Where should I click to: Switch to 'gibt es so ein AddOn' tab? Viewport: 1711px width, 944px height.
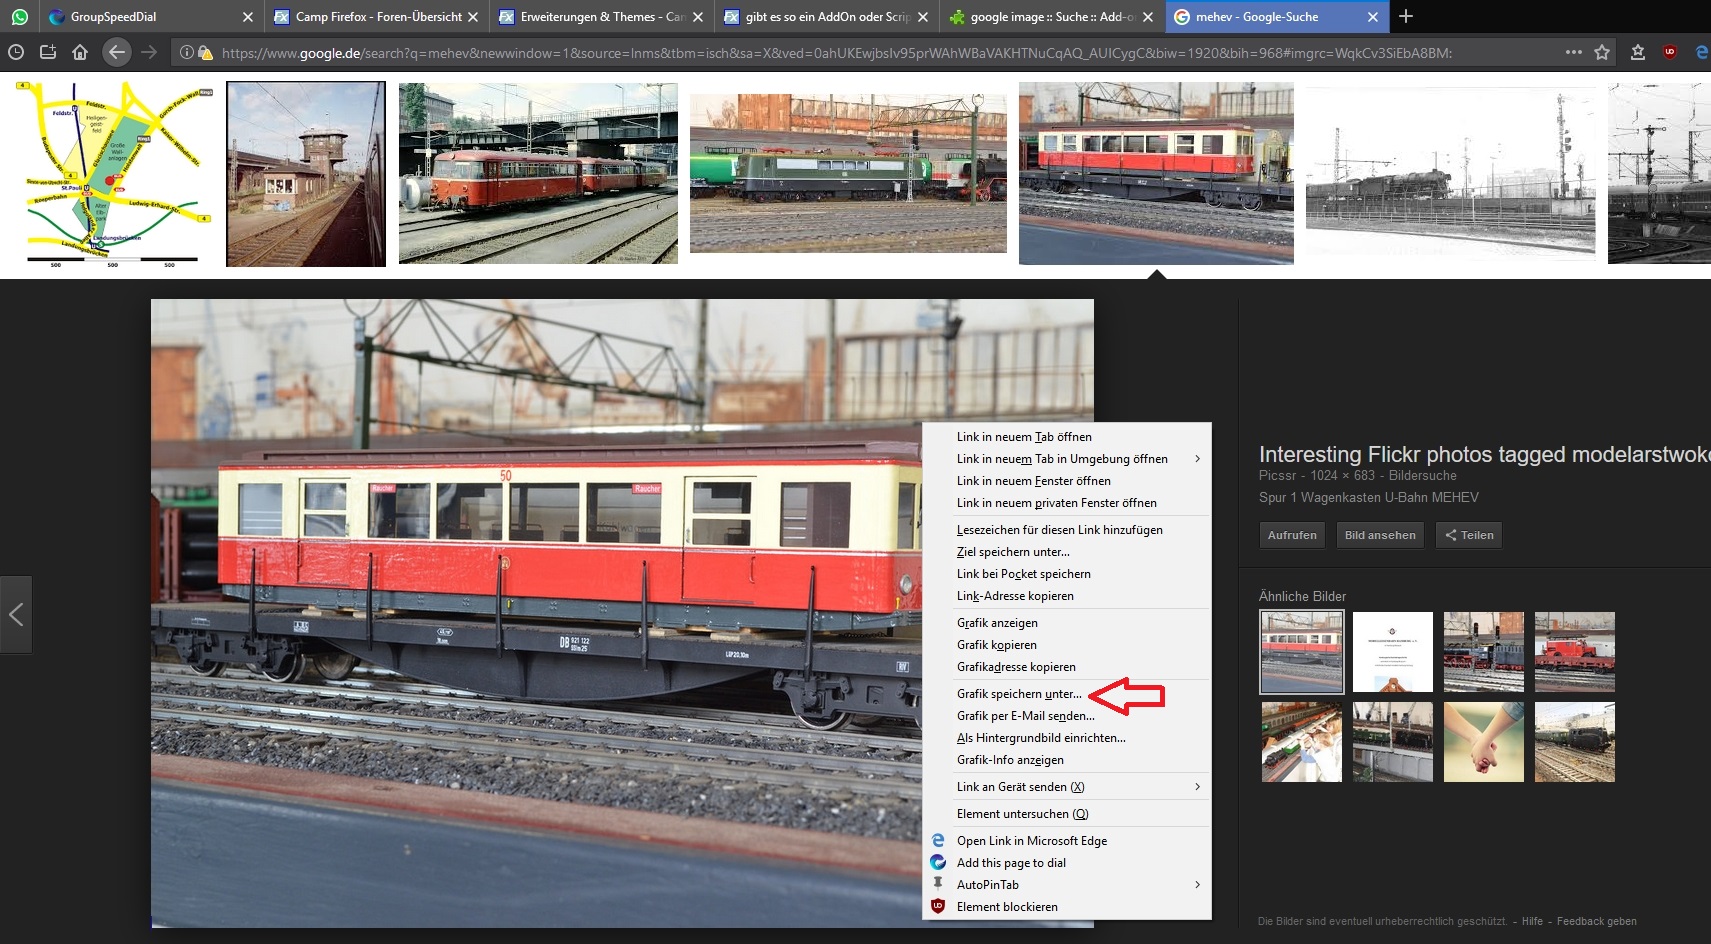[826, 17]
